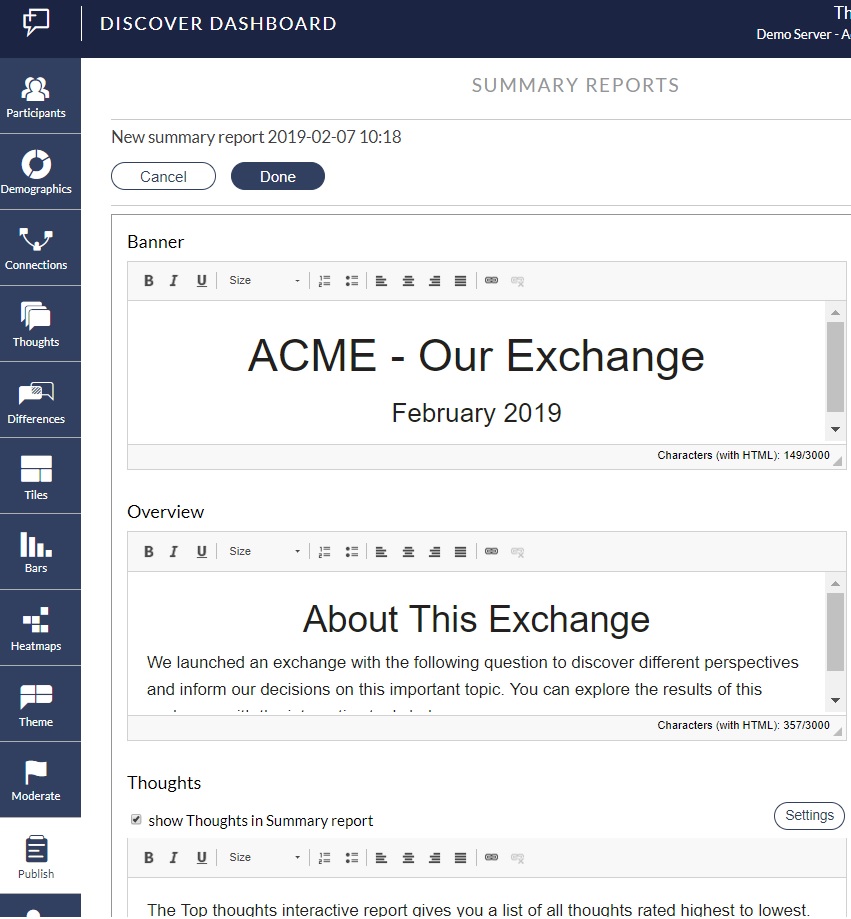
Task: Open the Differences view in sidebar
Action: coord(40,400)
